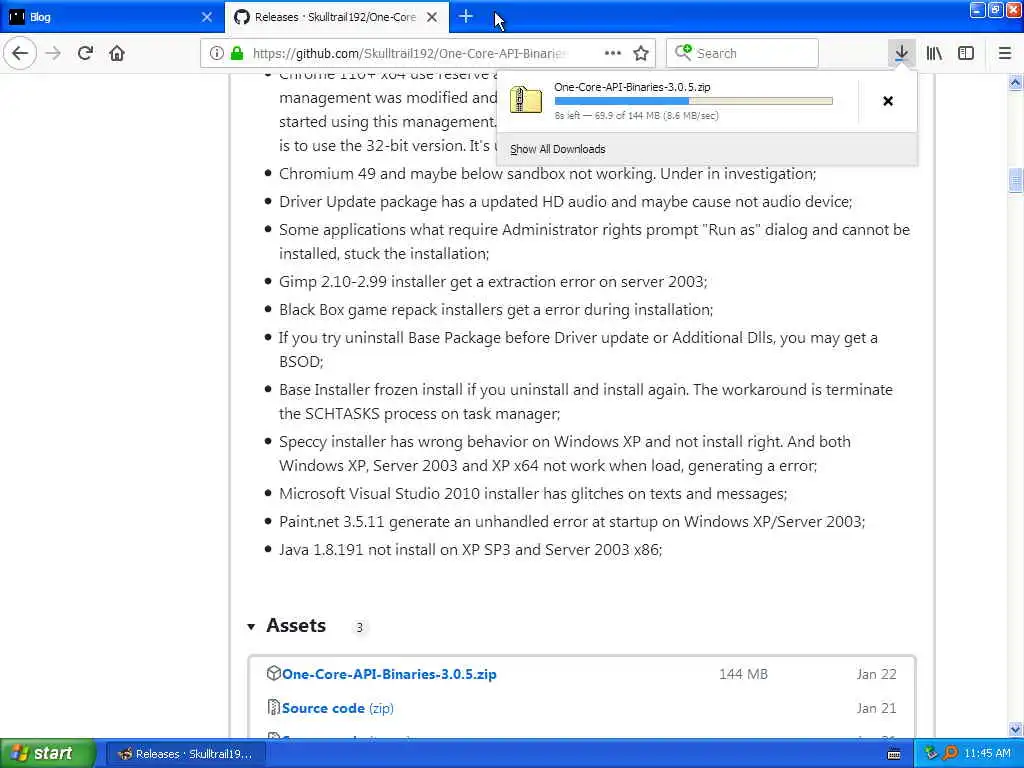Open page actions three-dot menu
This screenshot has height=768, width=1024.
click(613, 53)
